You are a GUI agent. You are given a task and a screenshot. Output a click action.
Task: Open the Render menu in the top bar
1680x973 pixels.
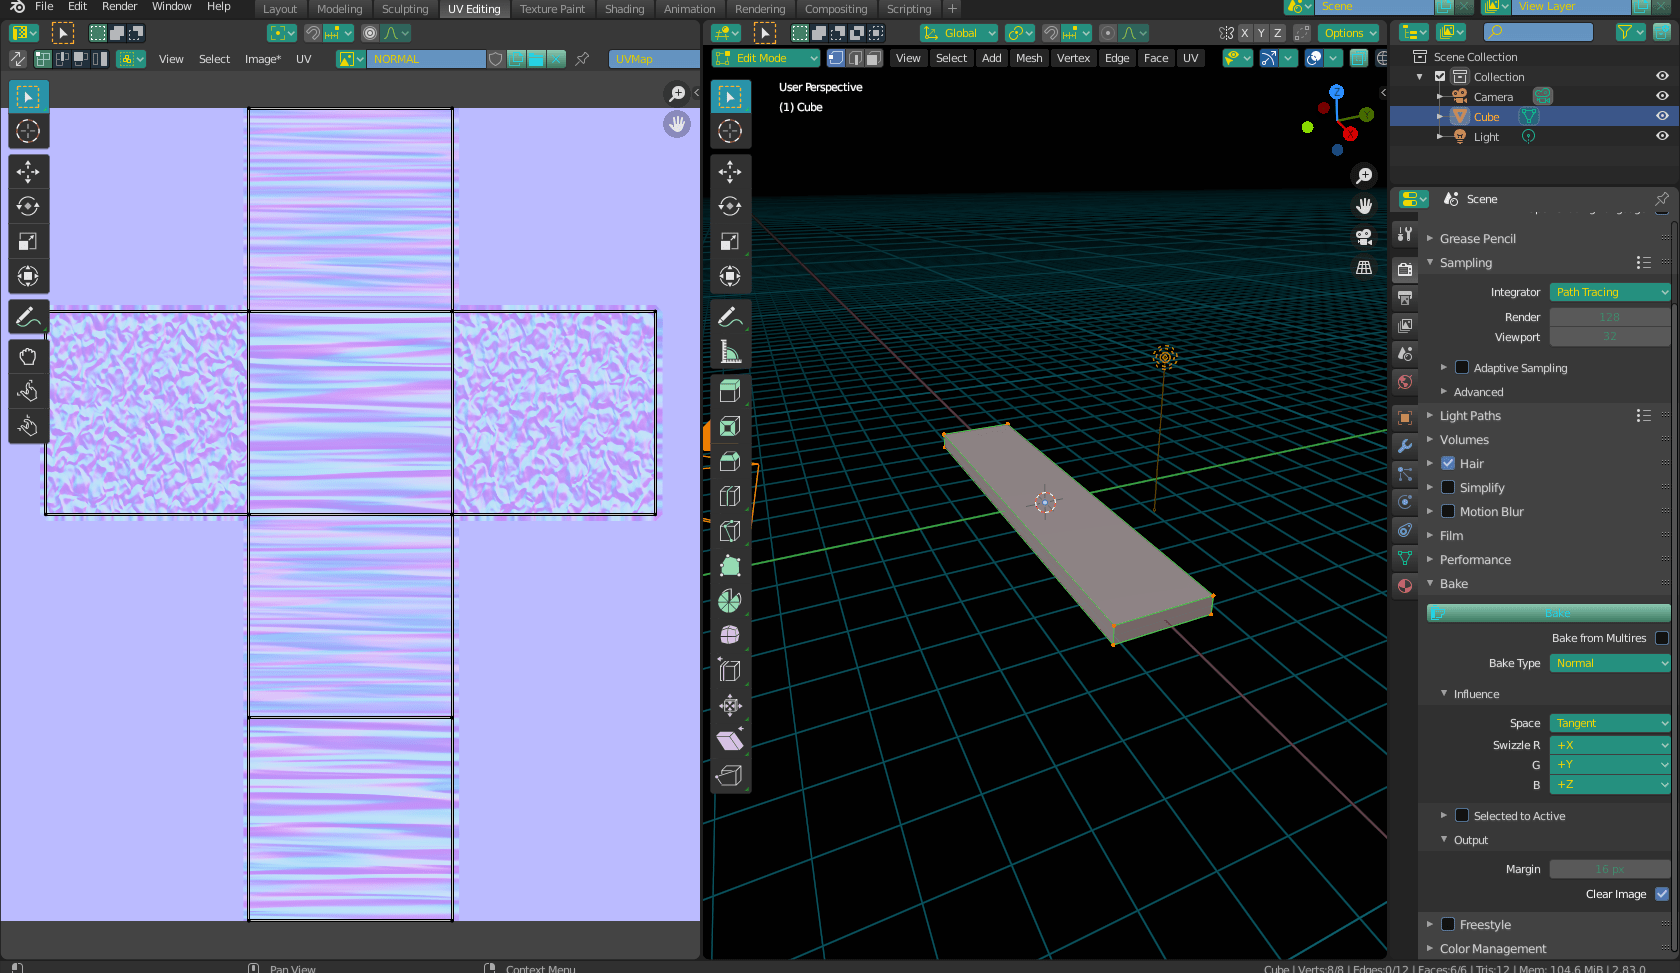119,7
